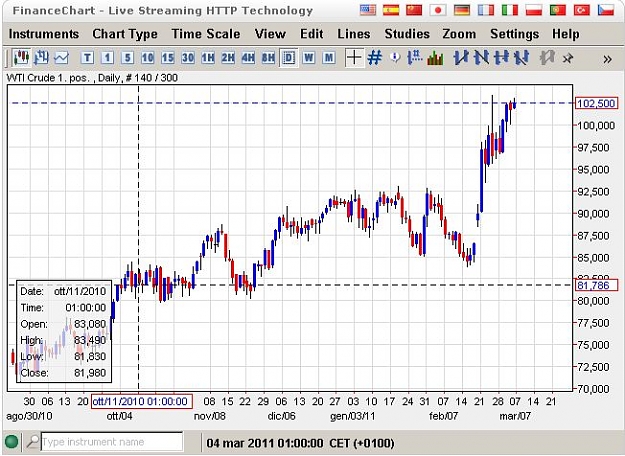Select the horizontal line drawing tool
This screenshot has width=625, height=456.
pyautogui.click(x=501, y=58)
